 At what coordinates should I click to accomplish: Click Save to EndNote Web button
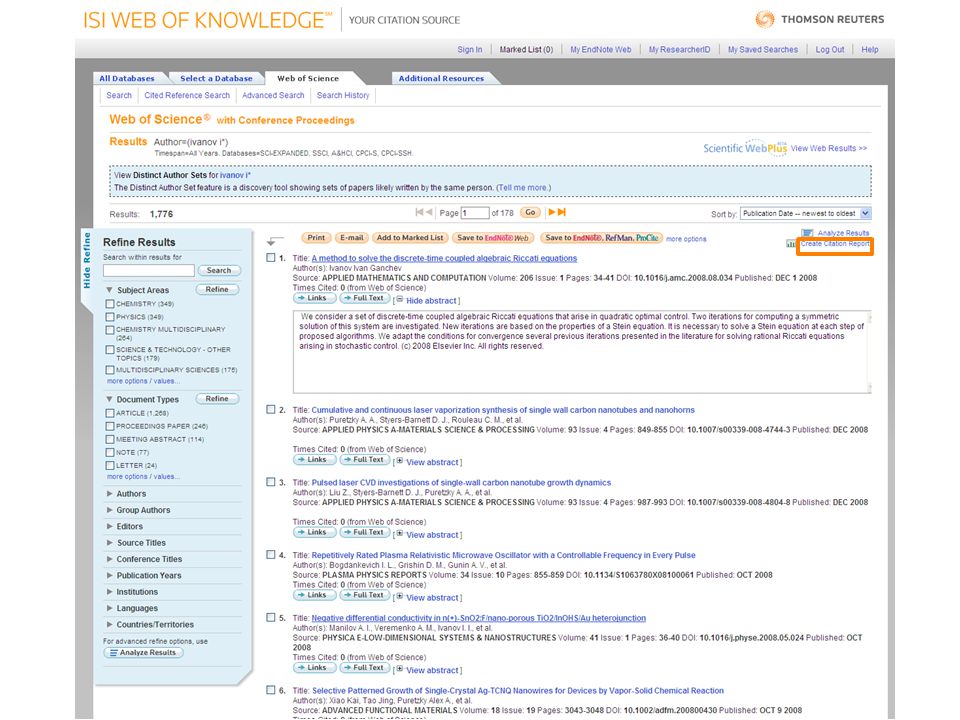(493, 238)
